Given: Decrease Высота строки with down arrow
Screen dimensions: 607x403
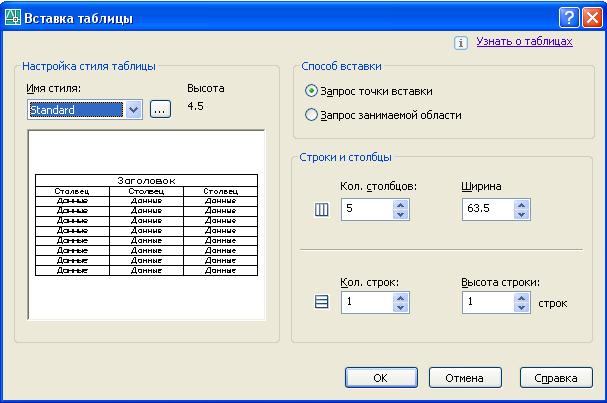Looking at the screenshot, I should point(521,308).
